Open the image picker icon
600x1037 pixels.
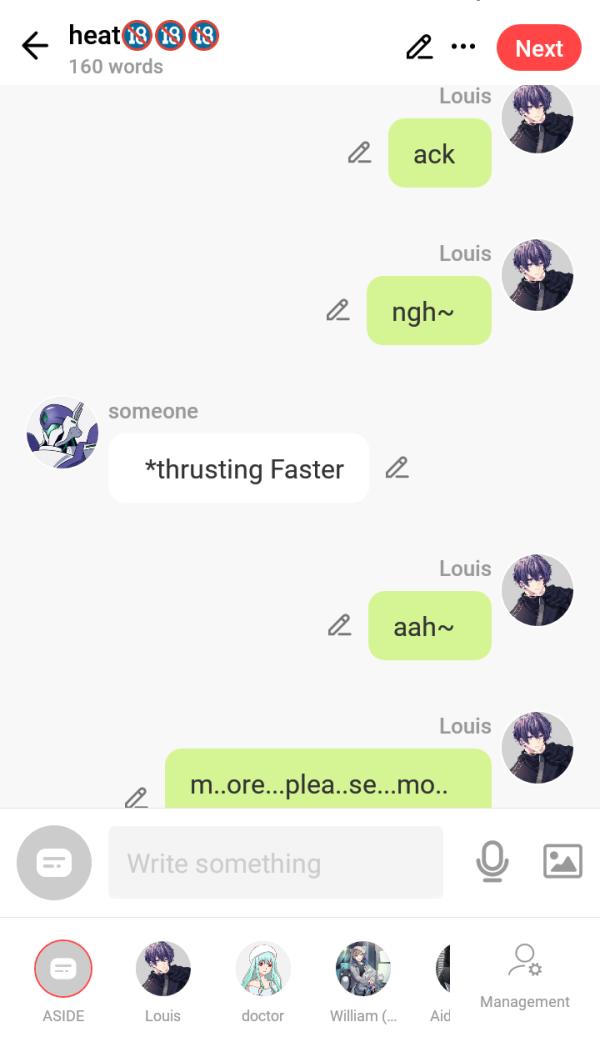click(563, 861)
